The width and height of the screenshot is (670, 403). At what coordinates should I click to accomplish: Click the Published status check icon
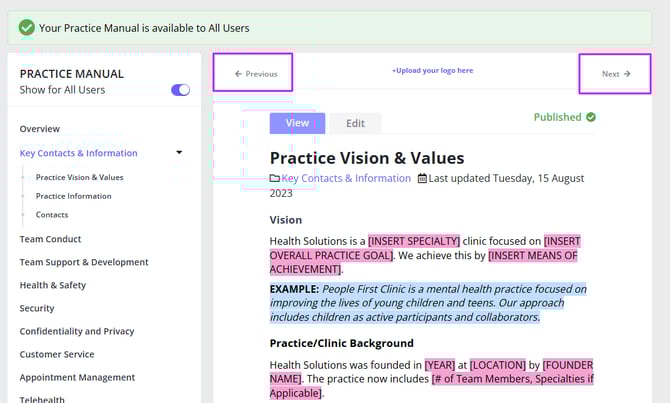tap(591, 117)
